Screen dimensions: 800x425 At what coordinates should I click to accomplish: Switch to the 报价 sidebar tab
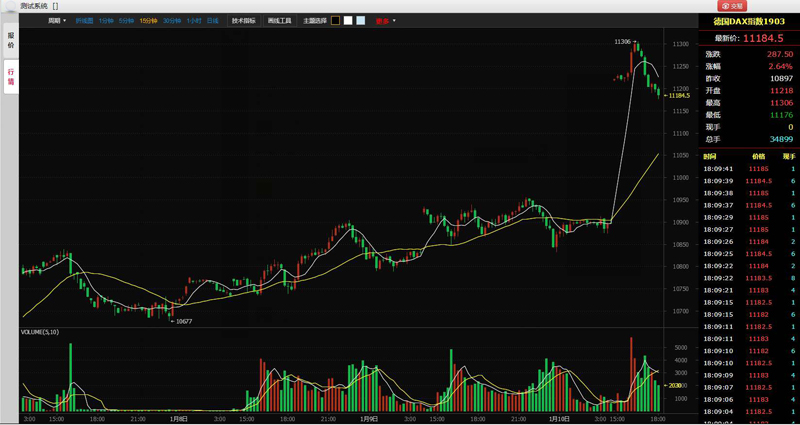click(11, 41)
